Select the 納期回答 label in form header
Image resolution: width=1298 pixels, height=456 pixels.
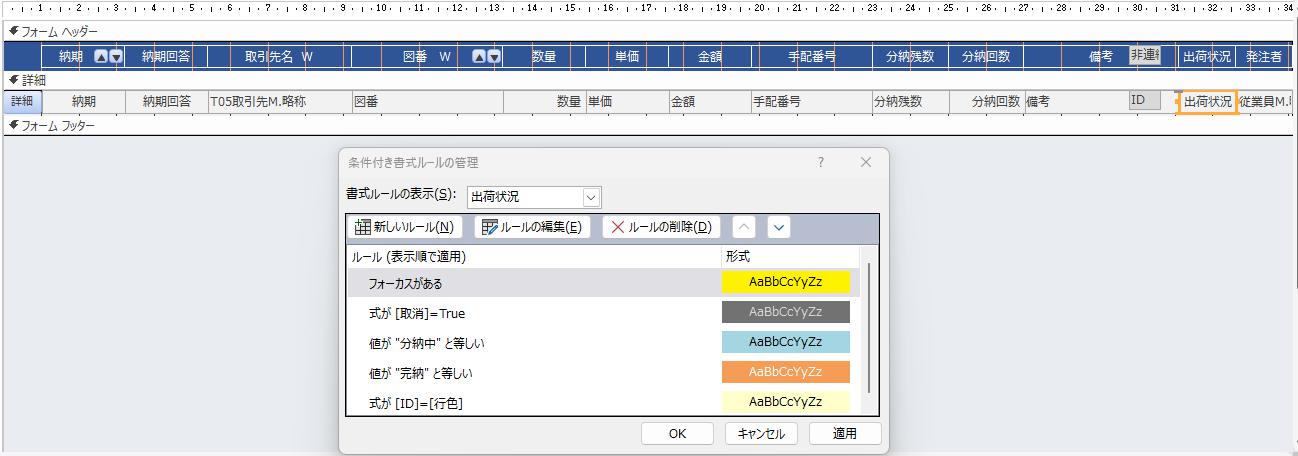coord(167,57)
